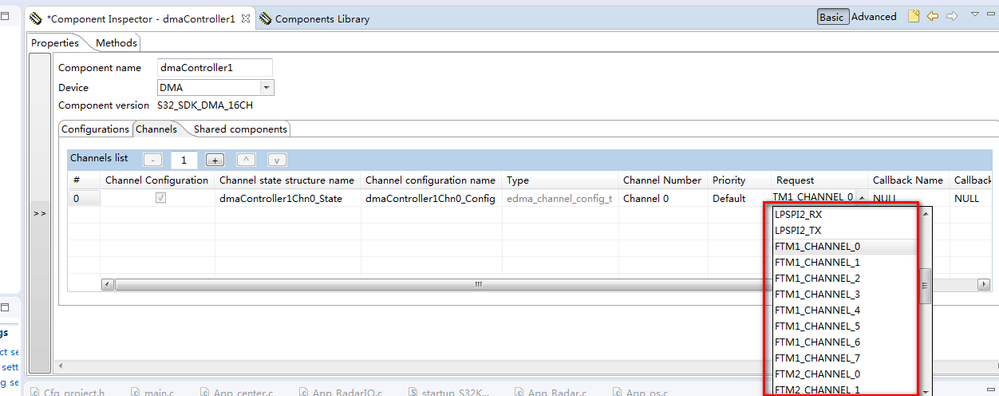Move channel up with the ^ button
999x396 pixels.
(x=247, y=160)
